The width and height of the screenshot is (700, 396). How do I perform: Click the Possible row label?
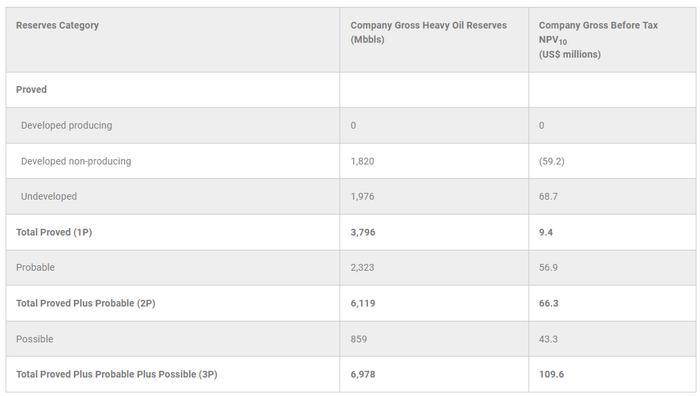tap(34, 339)
